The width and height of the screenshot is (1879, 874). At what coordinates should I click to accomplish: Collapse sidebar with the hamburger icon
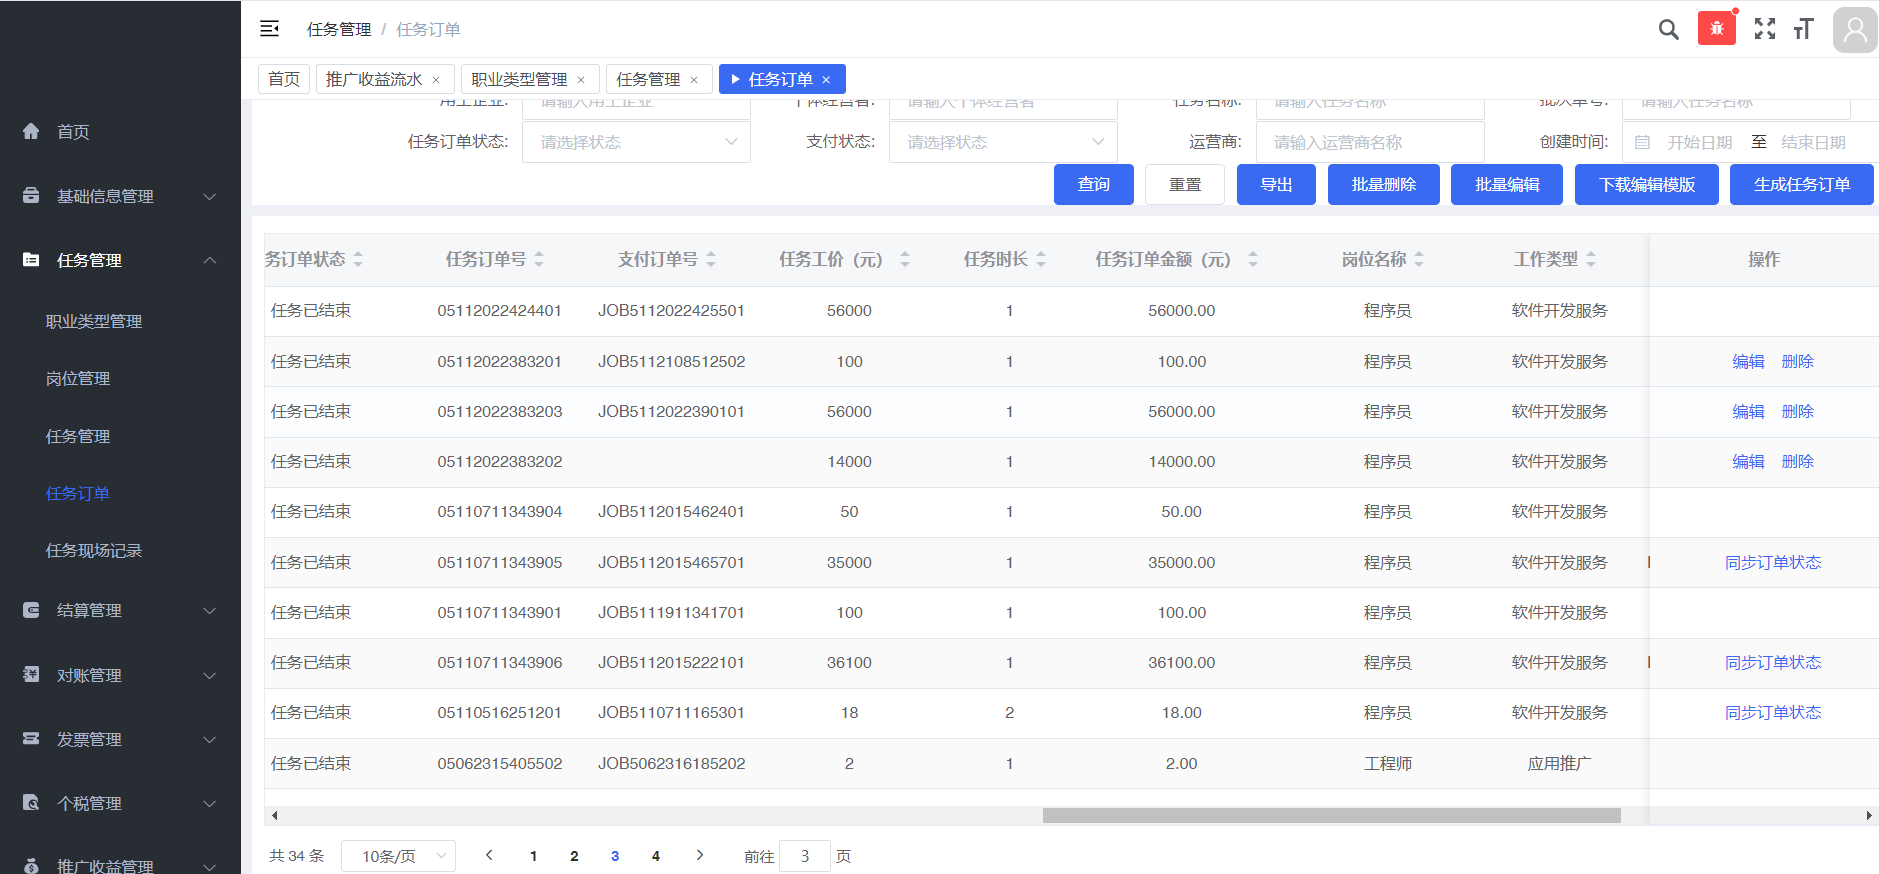269,29
